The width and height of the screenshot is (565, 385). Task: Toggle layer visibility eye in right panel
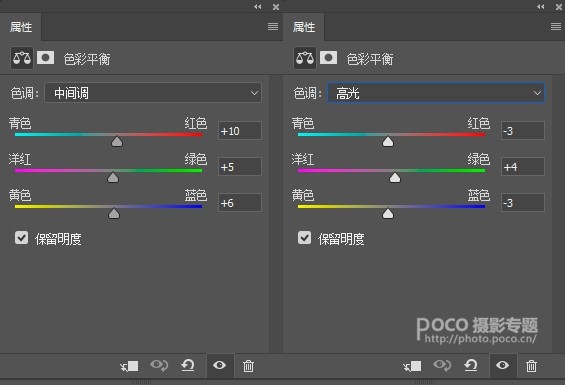tap(503, 366)
